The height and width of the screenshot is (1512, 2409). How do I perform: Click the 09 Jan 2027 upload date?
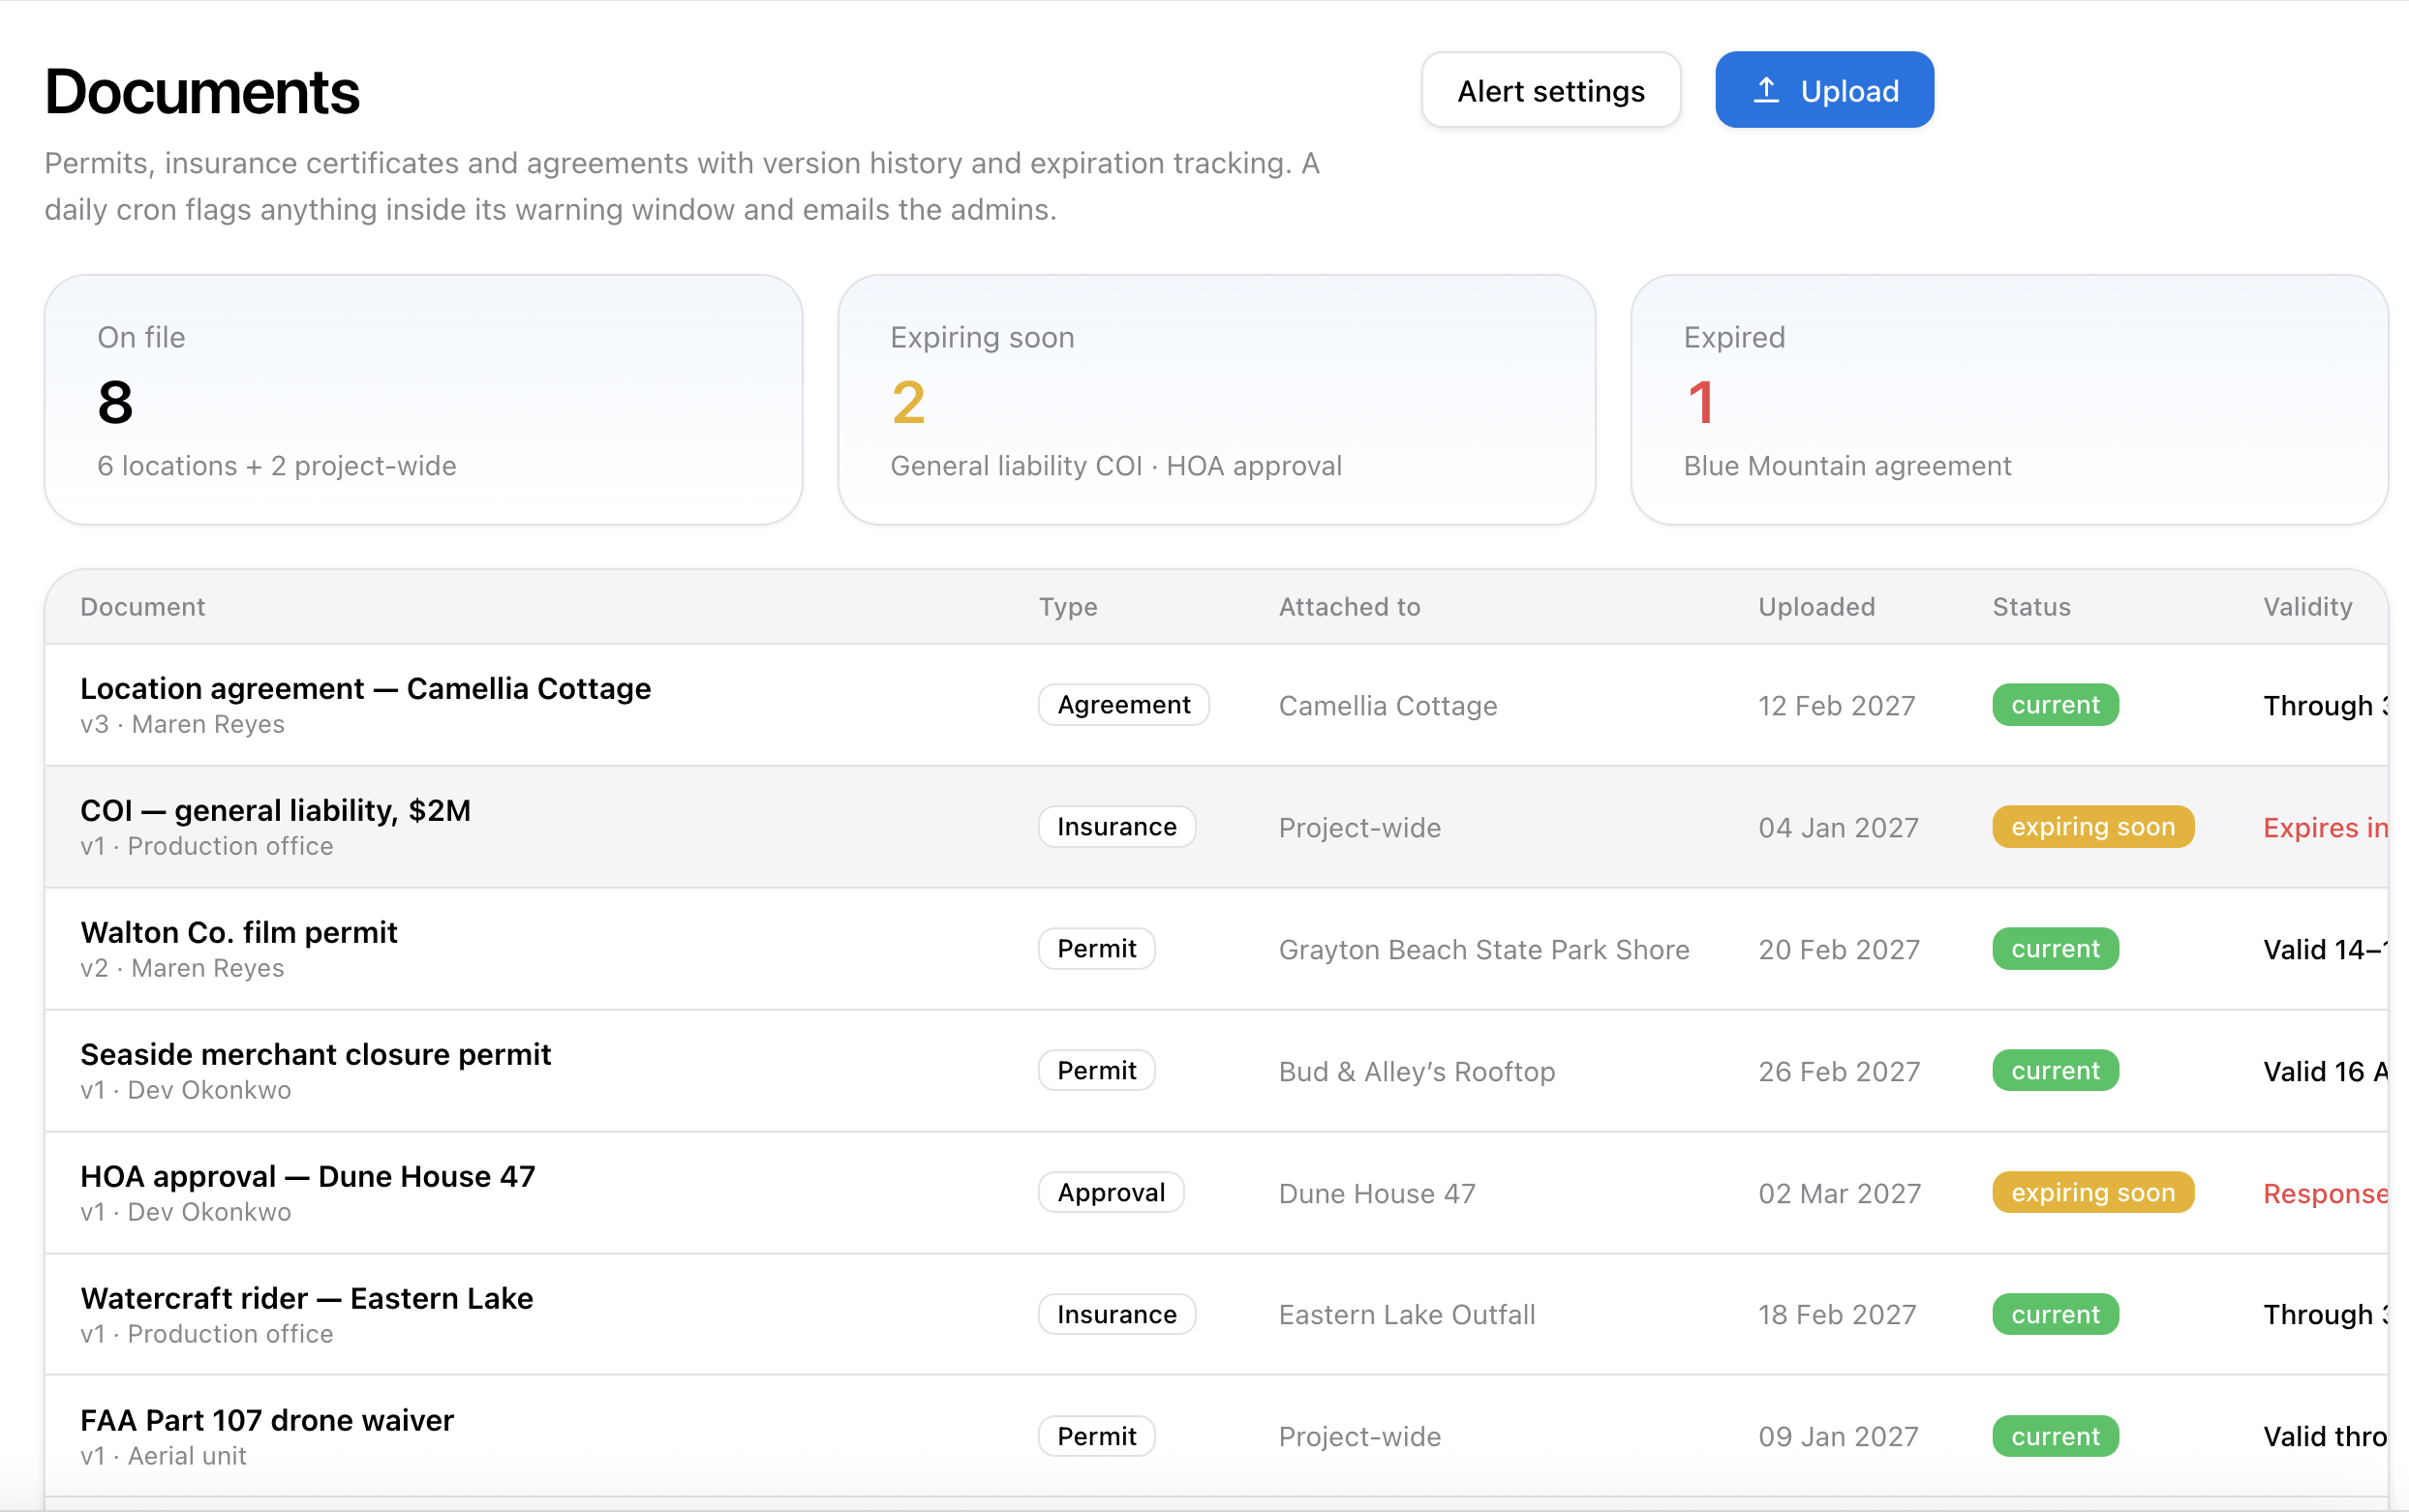pyautogui.click(x=1838, y=1436)
